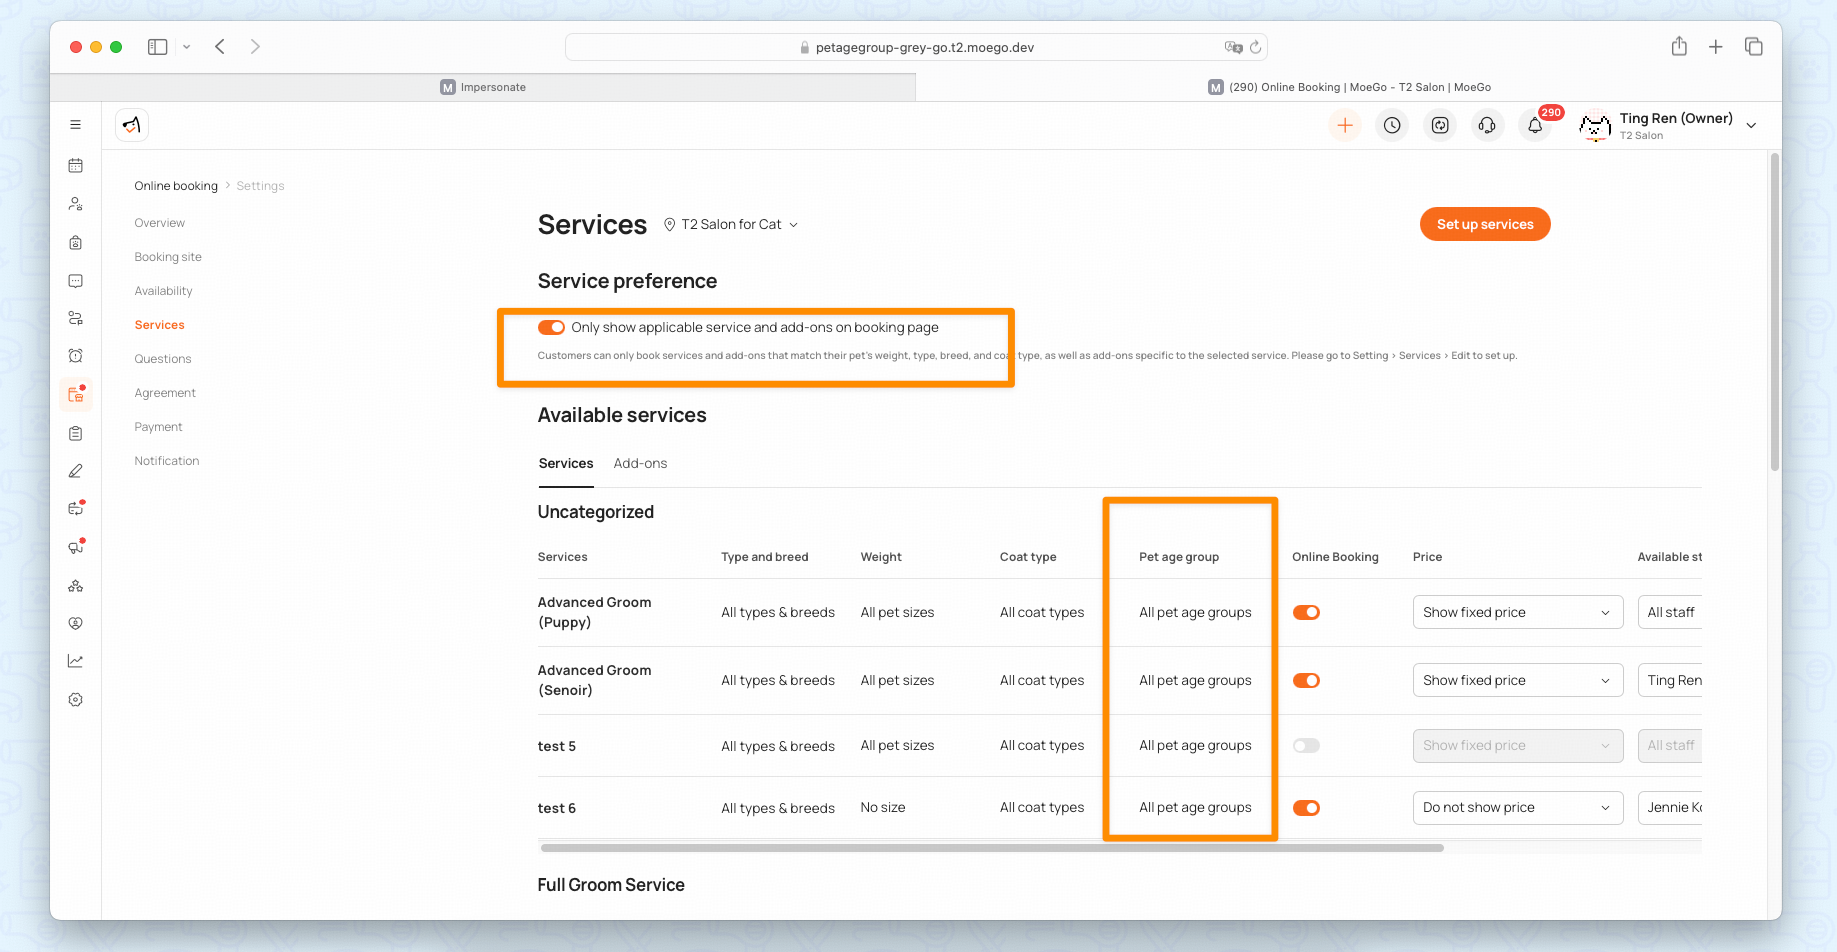The width and height of the screenshot is (1837, 952).
Task: Open the notifications bell icon
Action: (1535, 125)
